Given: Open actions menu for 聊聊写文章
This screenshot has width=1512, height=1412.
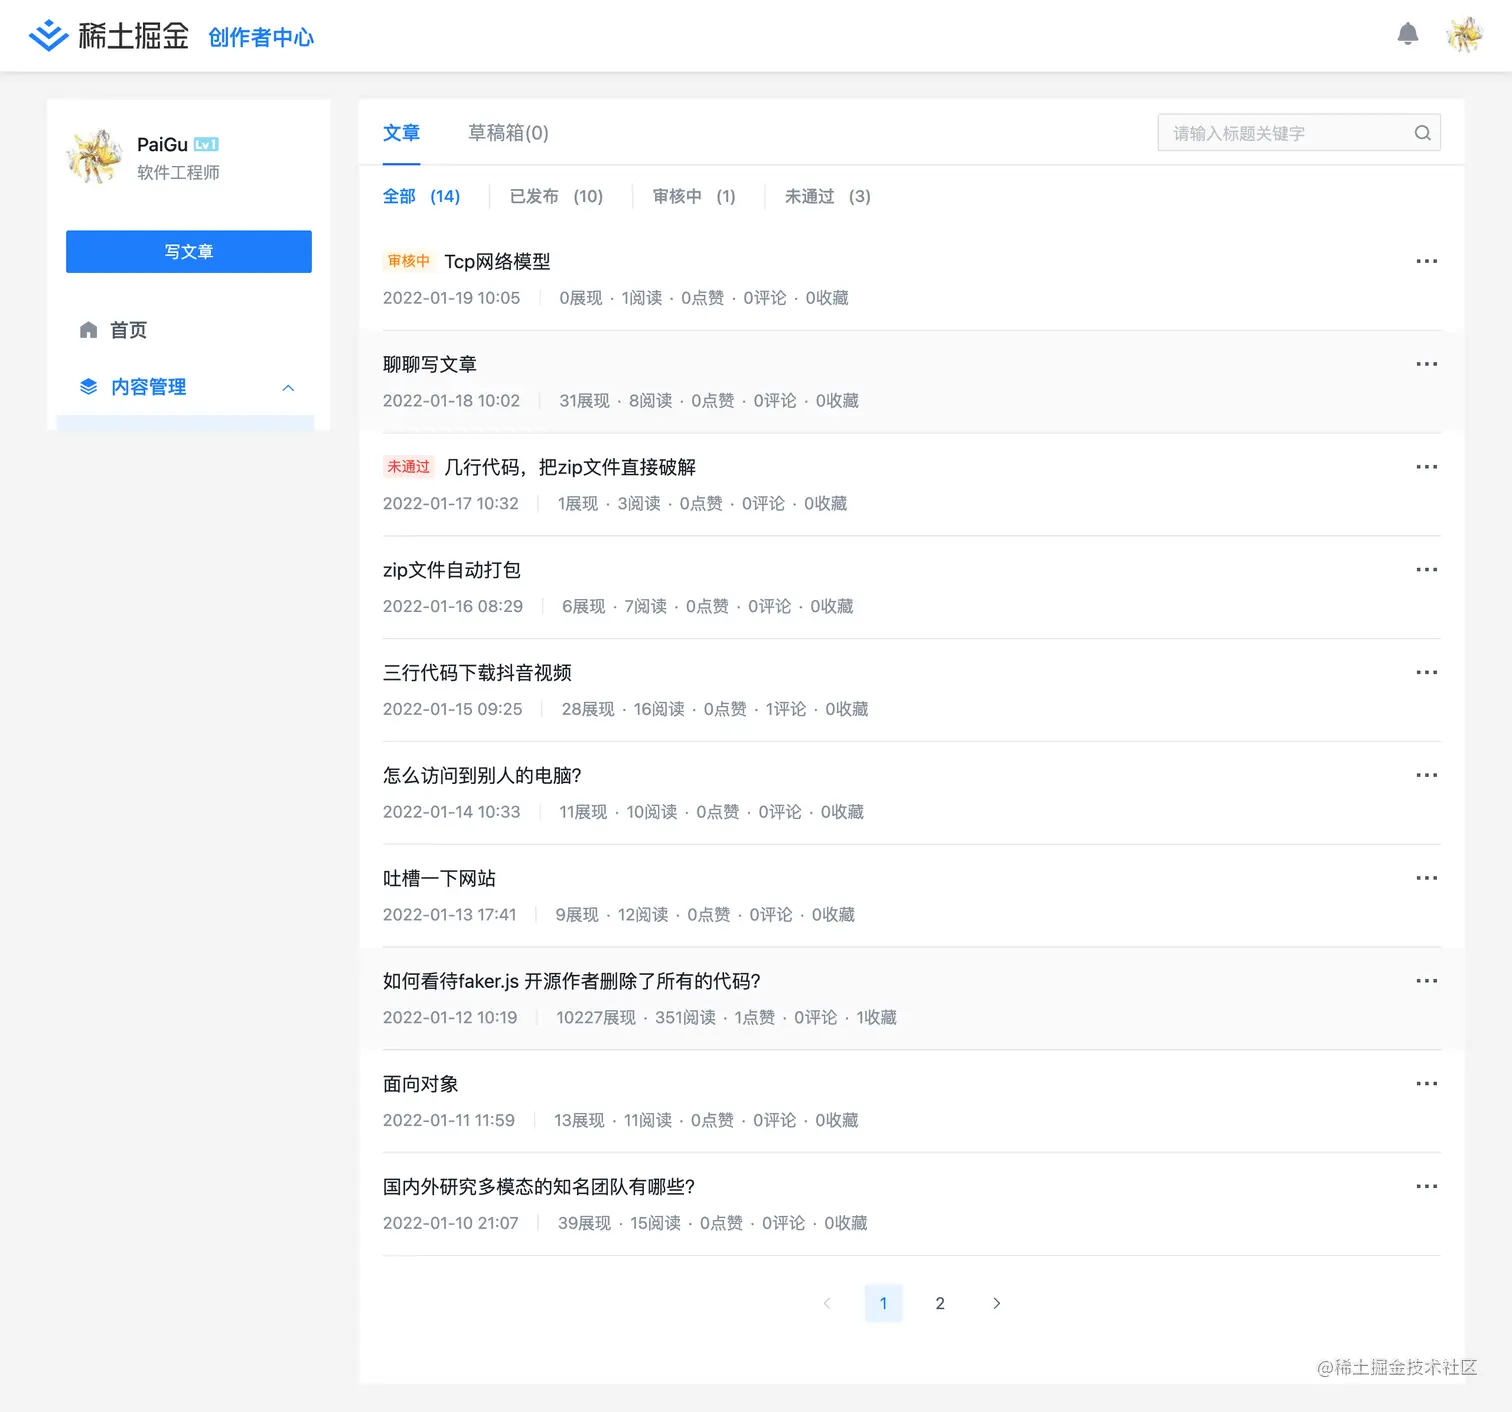Looking at the screenshot, I should (1426, 363).
